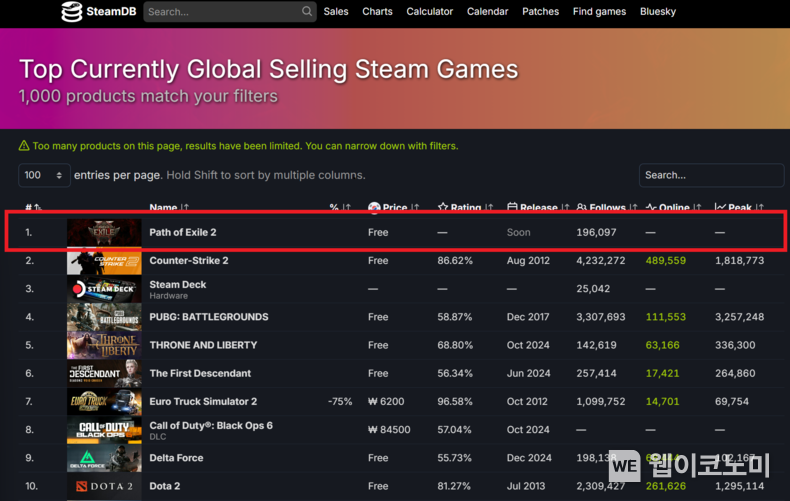Open the Calendar menu item
This screenshot has height=501, width=790.
pyautogui.click(x=487, y=12)
